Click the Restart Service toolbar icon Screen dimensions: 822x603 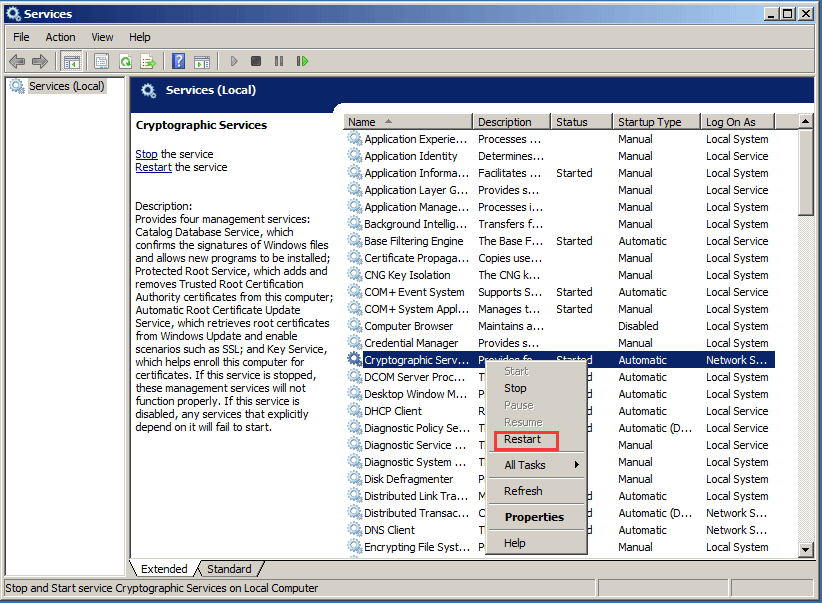[x=302, y=61]
